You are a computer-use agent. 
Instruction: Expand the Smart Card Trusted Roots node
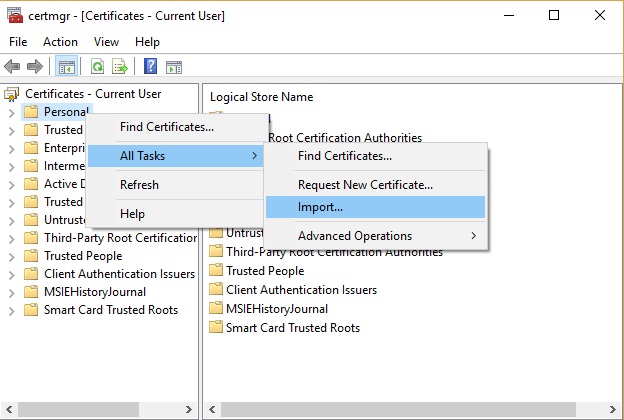tap(11, 310)
